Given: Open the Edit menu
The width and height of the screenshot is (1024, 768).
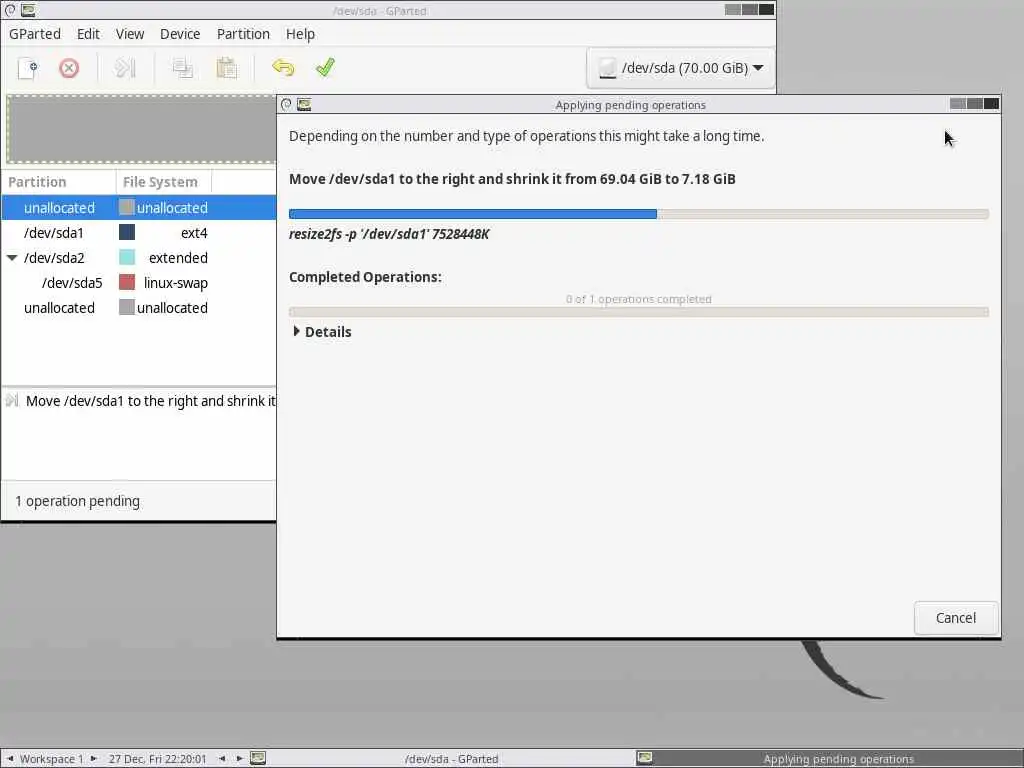Looking at the screenshot, I should [x=88, y=34].
